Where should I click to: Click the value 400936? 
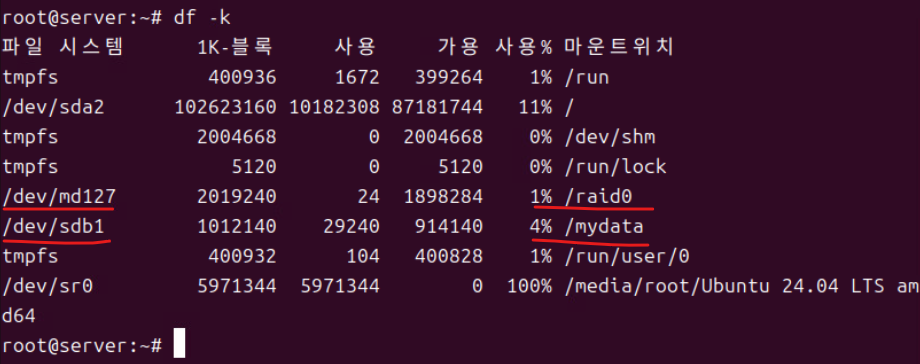pos(242,77)
